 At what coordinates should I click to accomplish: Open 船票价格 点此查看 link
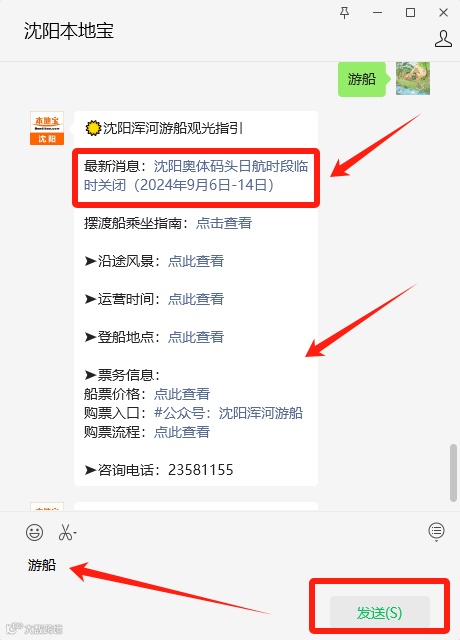(x=182, y=394)
